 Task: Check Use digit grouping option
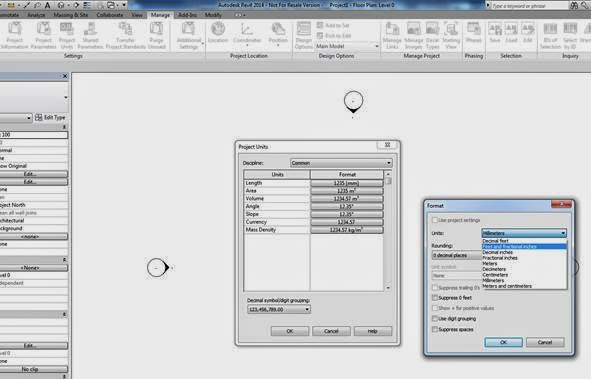tap(435, 319)
